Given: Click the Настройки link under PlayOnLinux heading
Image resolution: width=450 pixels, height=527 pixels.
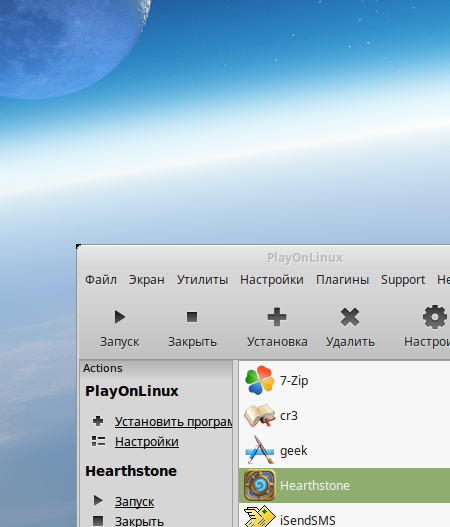Looking at the screenshot, I should 147,442.
